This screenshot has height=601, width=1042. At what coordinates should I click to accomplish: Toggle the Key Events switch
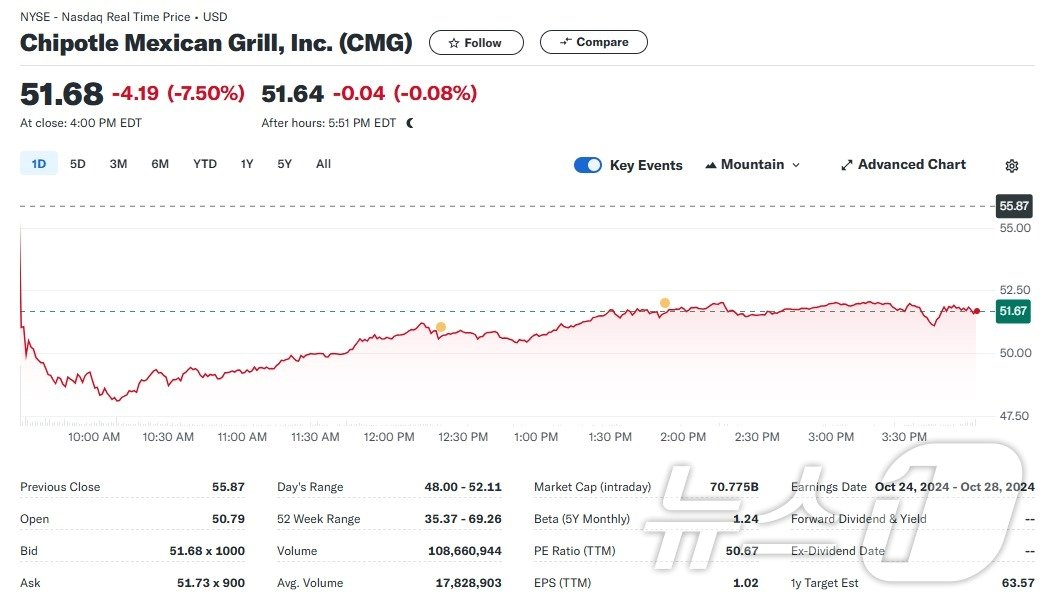pyautogui.click(x=588, y=165)
